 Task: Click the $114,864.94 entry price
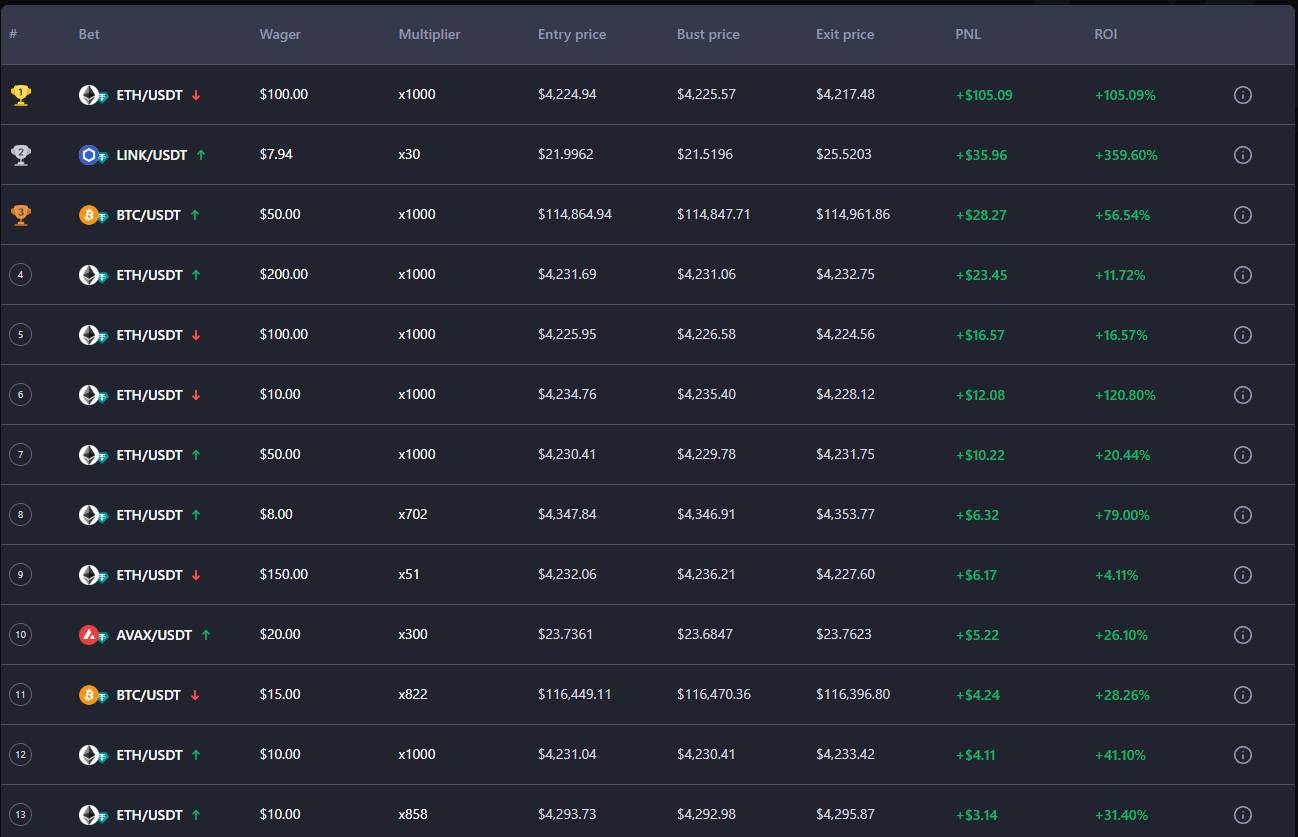click(575, 214)
